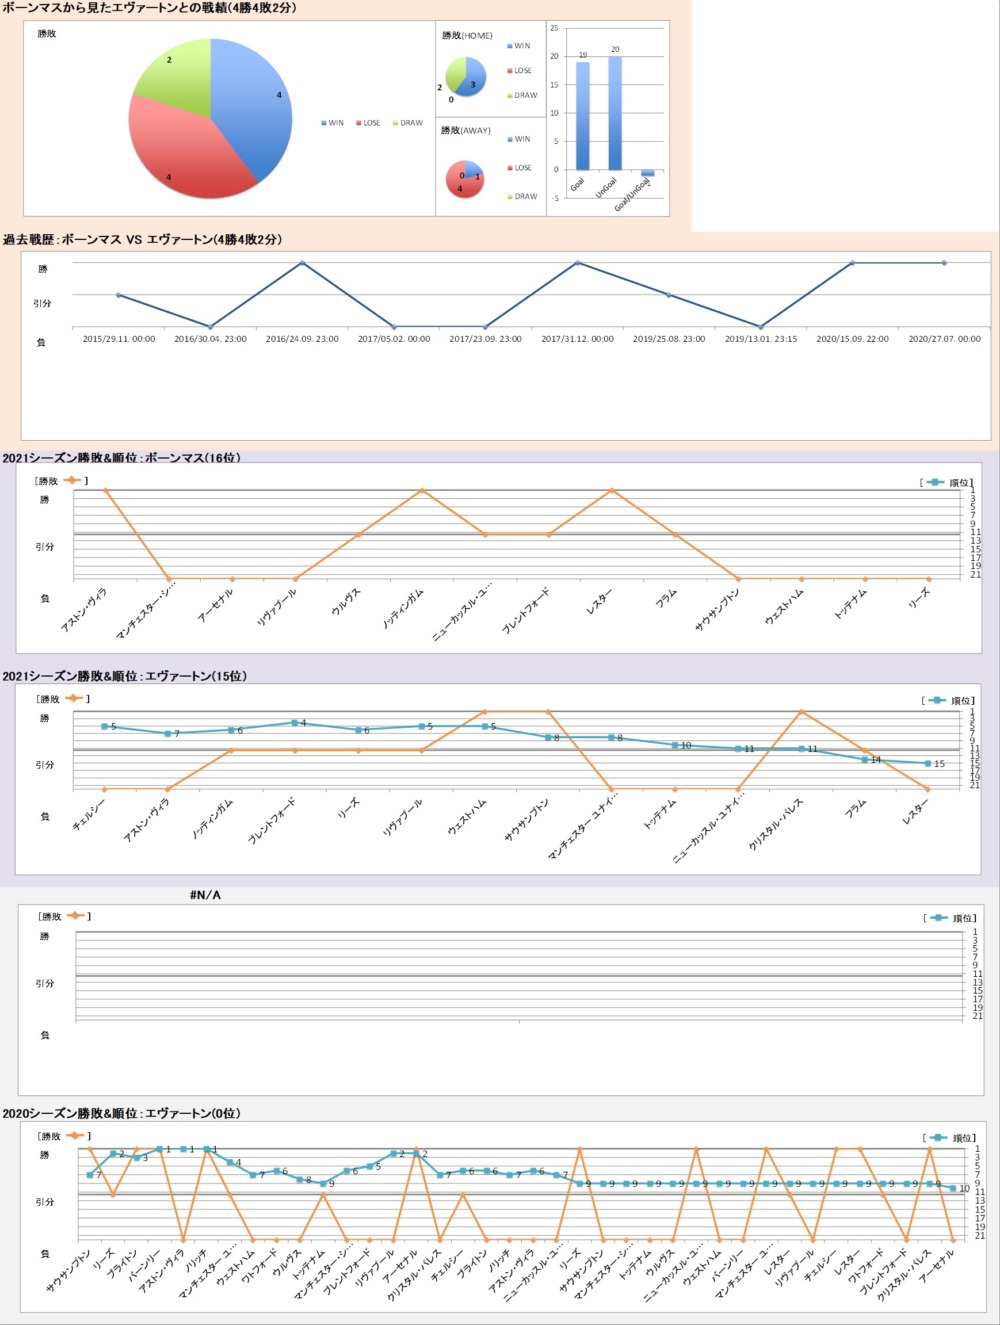Click the 順位 legend in the ボーンマス(16位) chart

947,483
